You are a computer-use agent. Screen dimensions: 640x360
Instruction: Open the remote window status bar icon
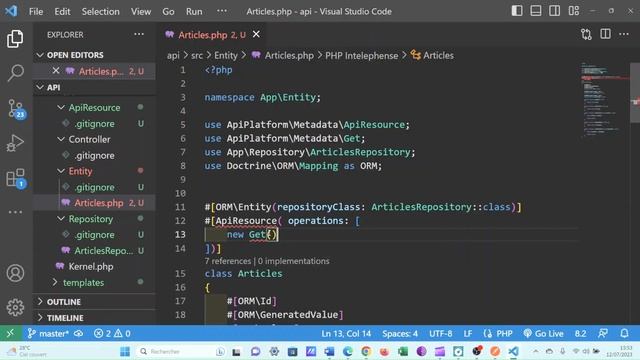[10, 333]
